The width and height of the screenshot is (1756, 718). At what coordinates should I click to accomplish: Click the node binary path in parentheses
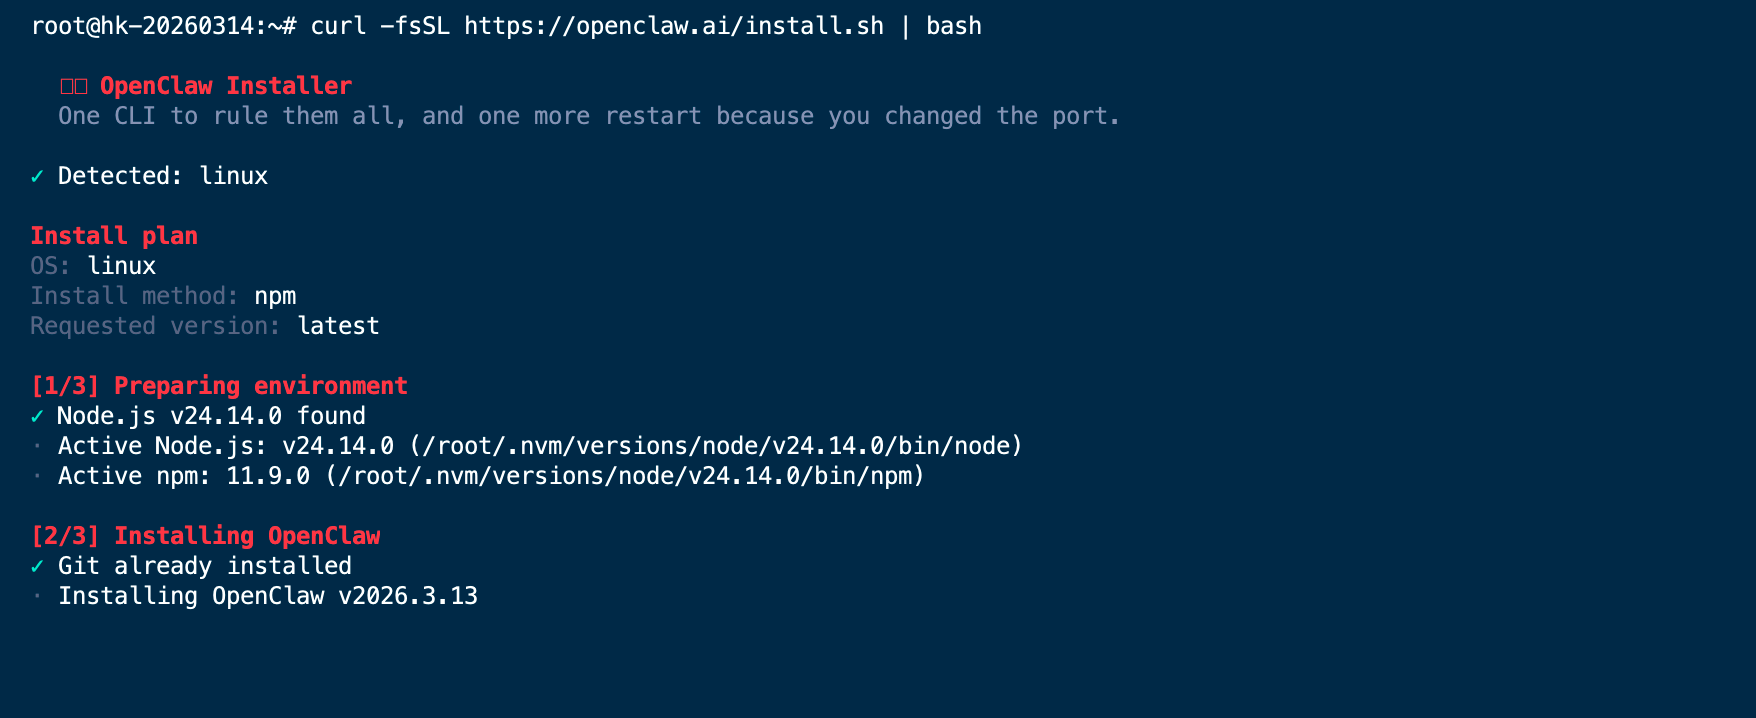coord(716,446)
